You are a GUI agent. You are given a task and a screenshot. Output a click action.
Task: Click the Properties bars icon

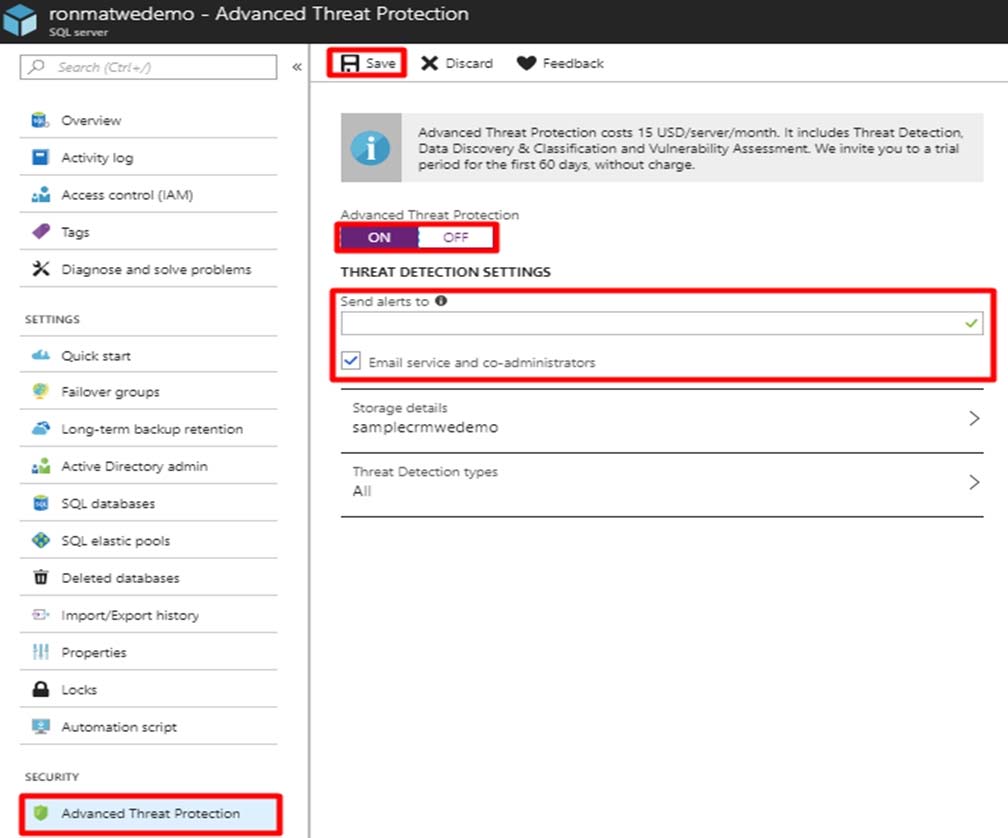tap(40, 652)
